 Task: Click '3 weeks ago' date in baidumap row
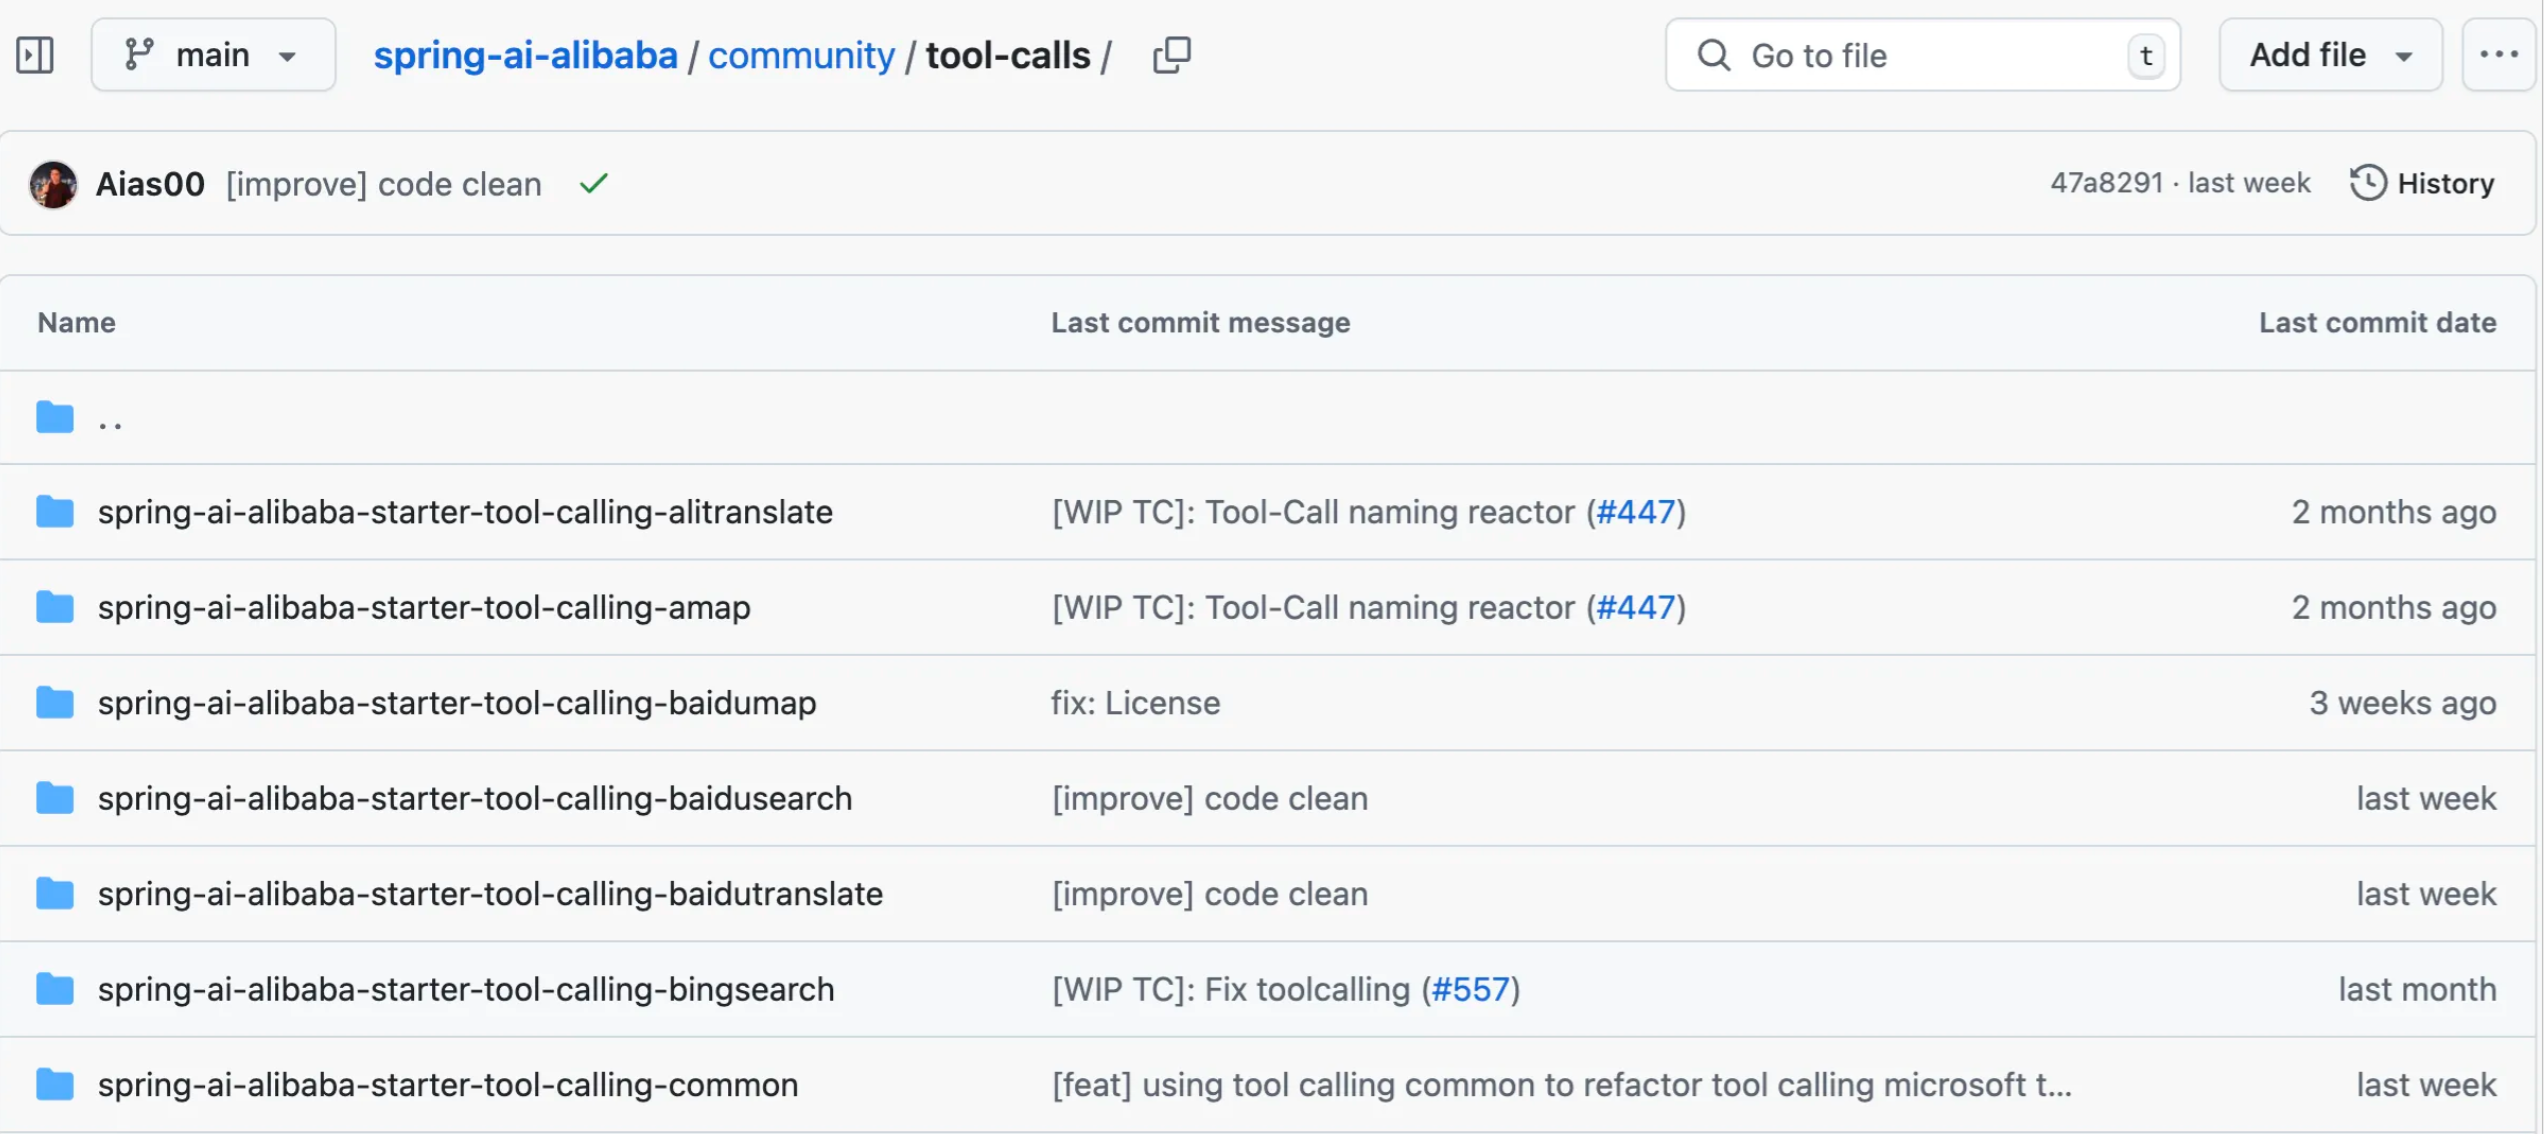tap(2402, 703)
